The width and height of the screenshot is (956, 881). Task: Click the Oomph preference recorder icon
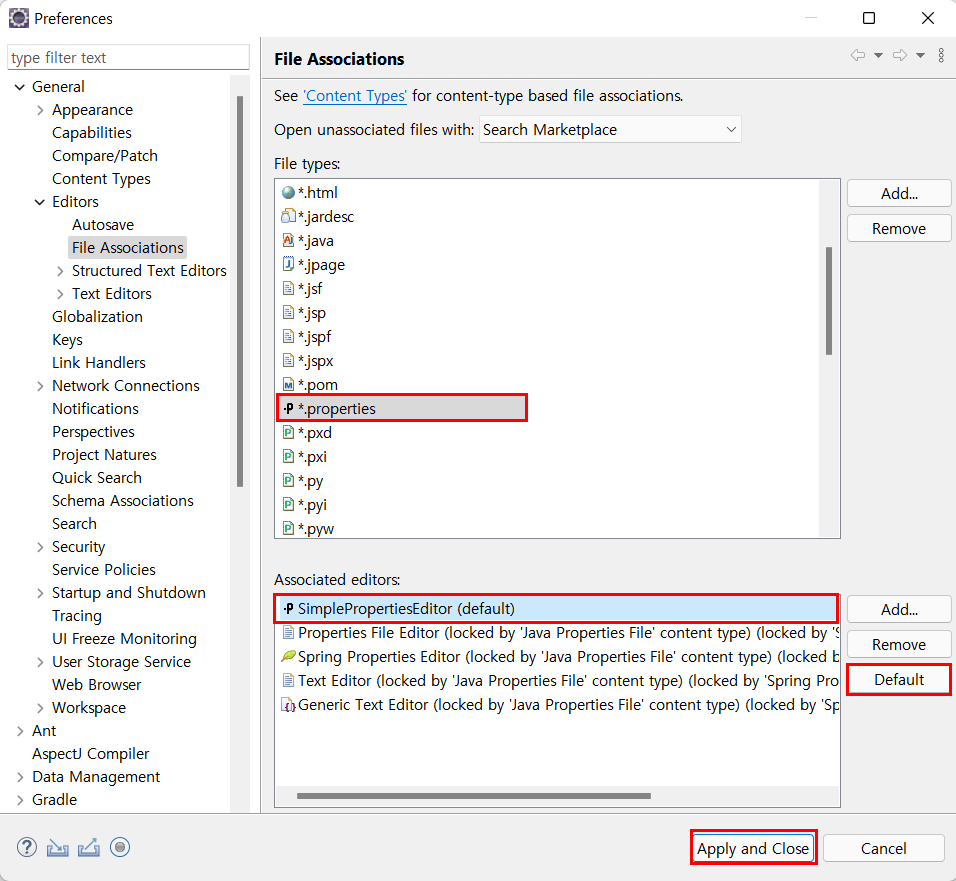(120, 847)
